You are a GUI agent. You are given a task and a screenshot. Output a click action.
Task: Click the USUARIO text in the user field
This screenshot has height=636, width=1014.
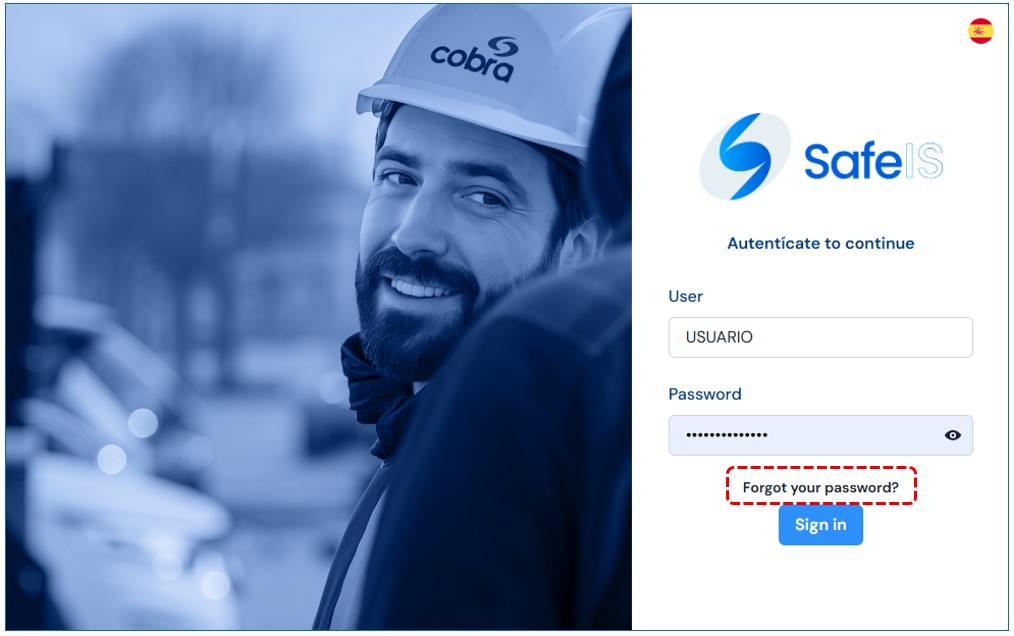(719, 337)
